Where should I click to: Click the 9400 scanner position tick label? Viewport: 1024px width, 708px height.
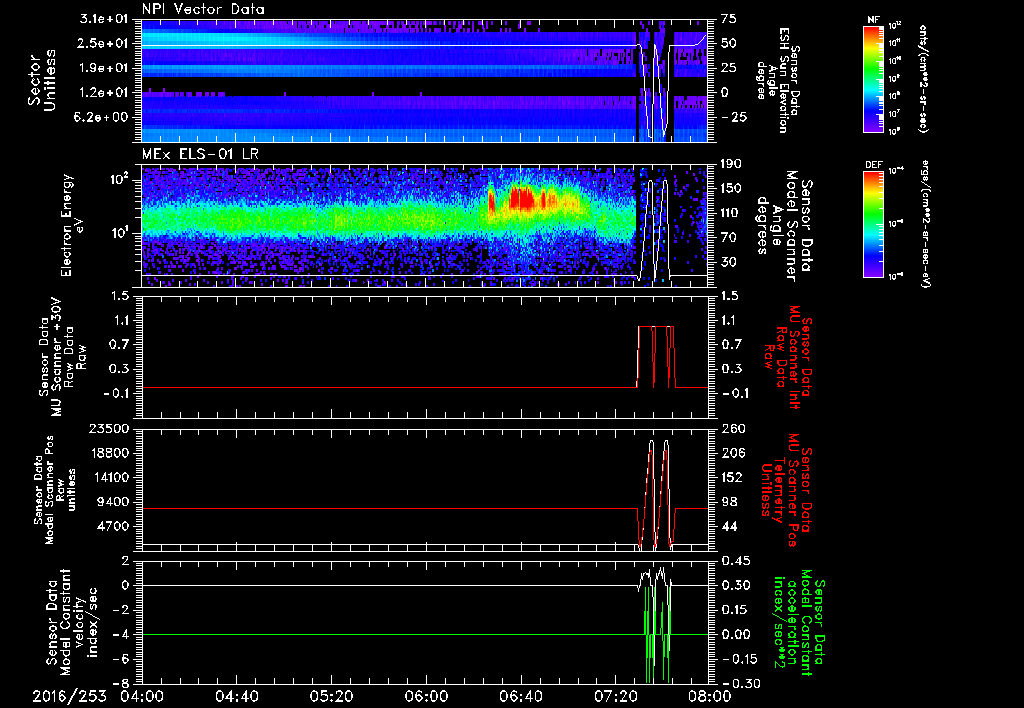(x=112, y=502)
